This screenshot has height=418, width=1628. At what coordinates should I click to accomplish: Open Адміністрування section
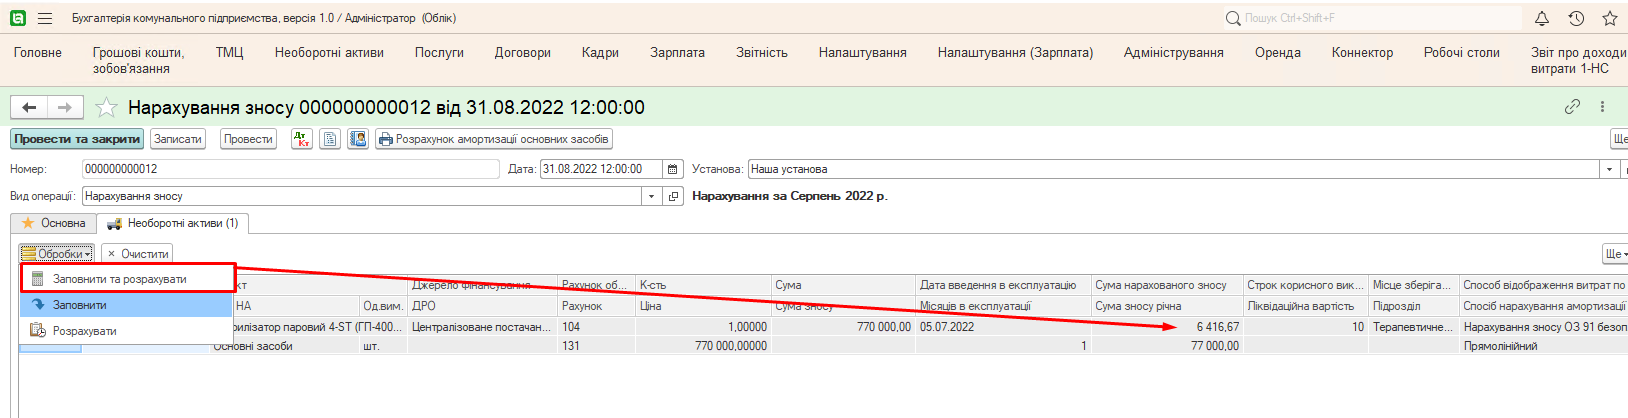(1174, 53)
